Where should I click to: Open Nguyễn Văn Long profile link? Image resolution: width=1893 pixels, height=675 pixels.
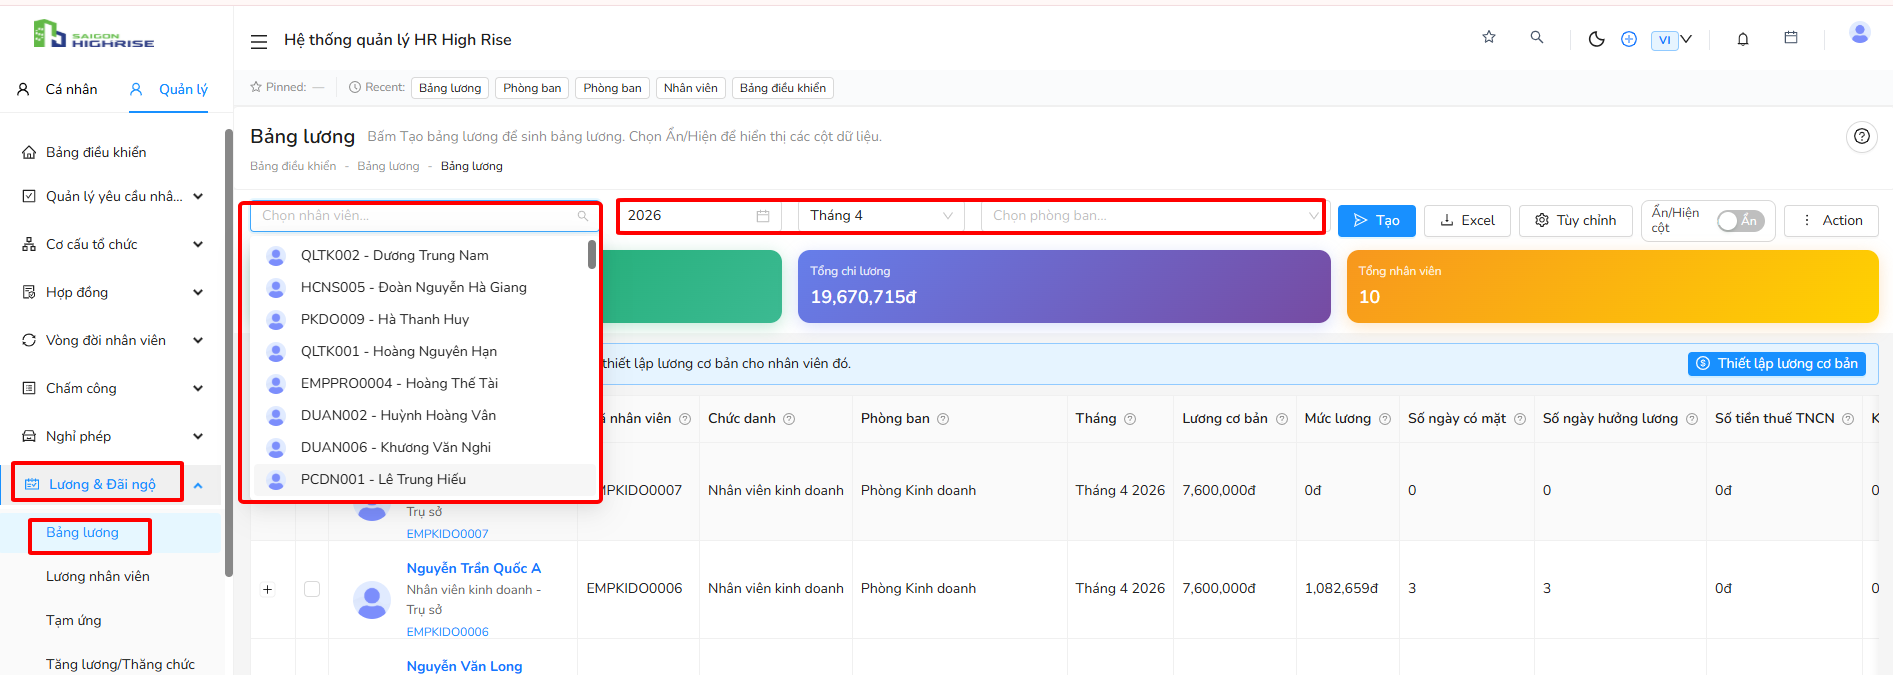coord(464,666)
